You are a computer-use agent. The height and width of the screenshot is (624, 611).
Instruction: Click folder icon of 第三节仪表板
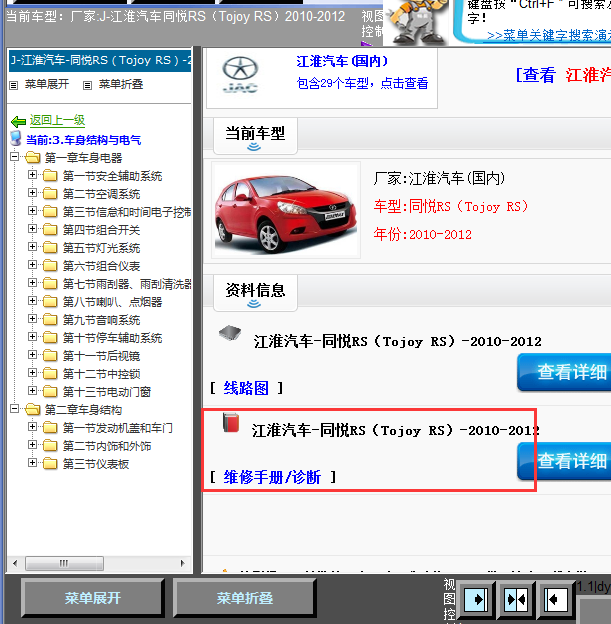pyautogui.click(x=50, y=464)
